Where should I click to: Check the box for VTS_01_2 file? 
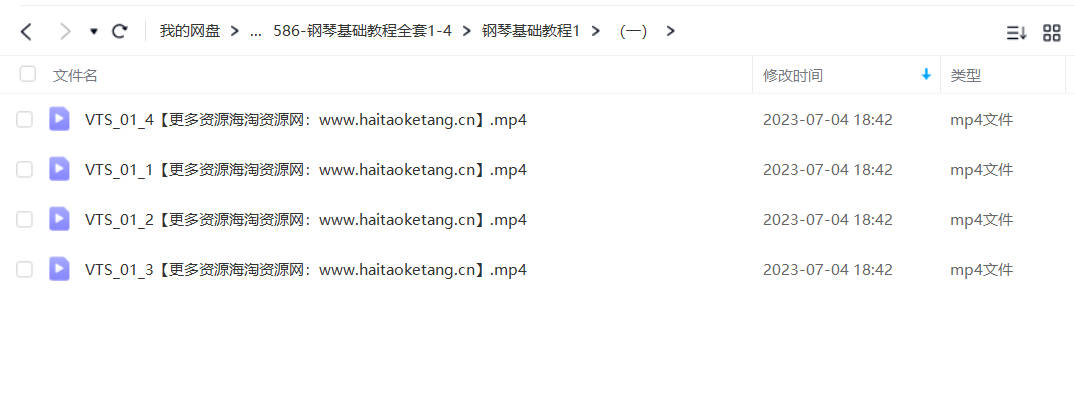(25, 219)
